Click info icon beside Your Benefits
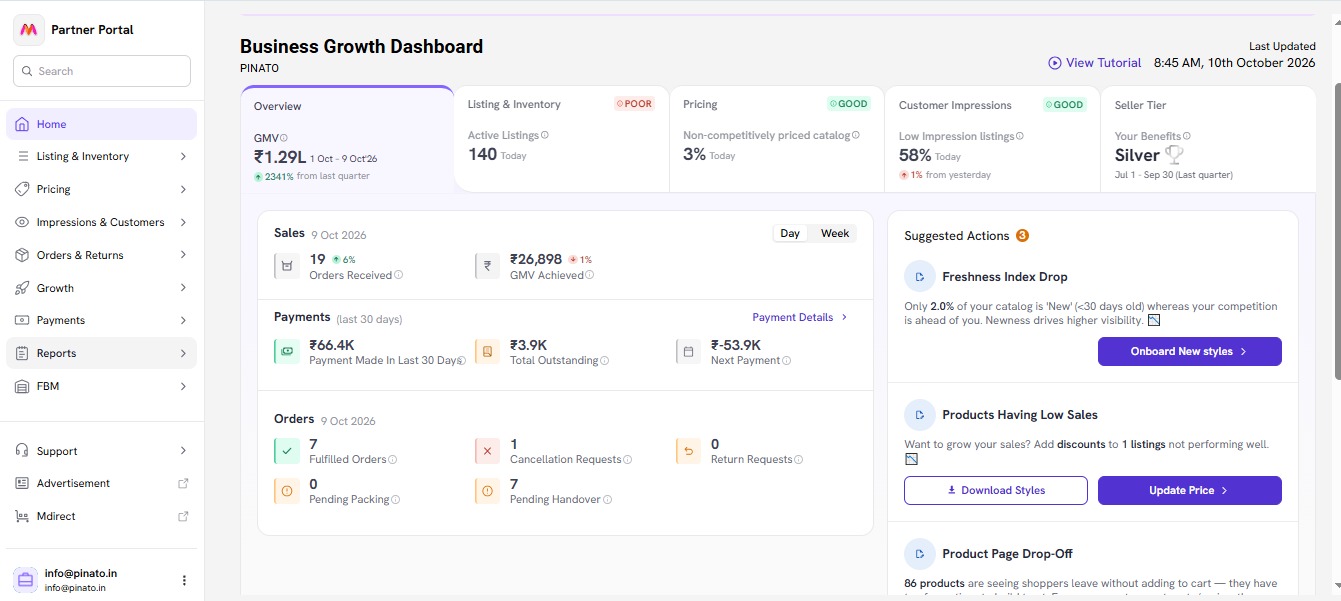 [x=1187, y=136]
